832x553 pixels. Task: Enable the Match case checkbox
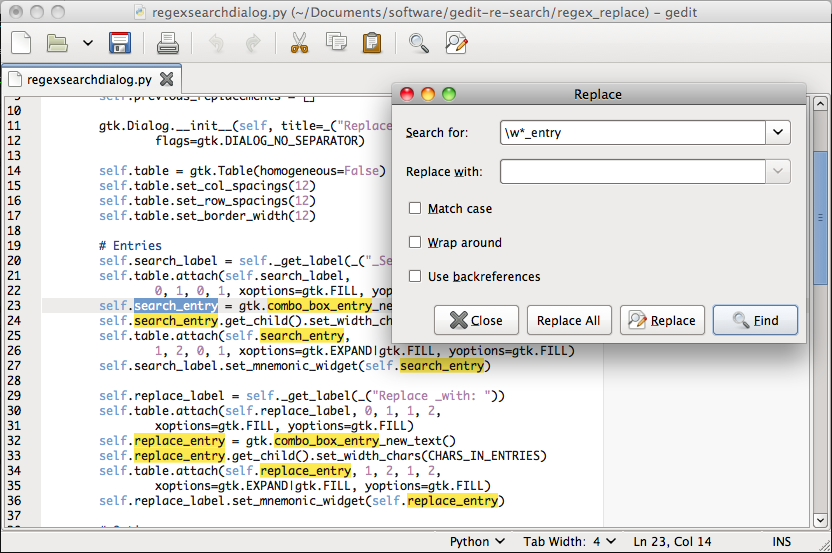(415, 209)
